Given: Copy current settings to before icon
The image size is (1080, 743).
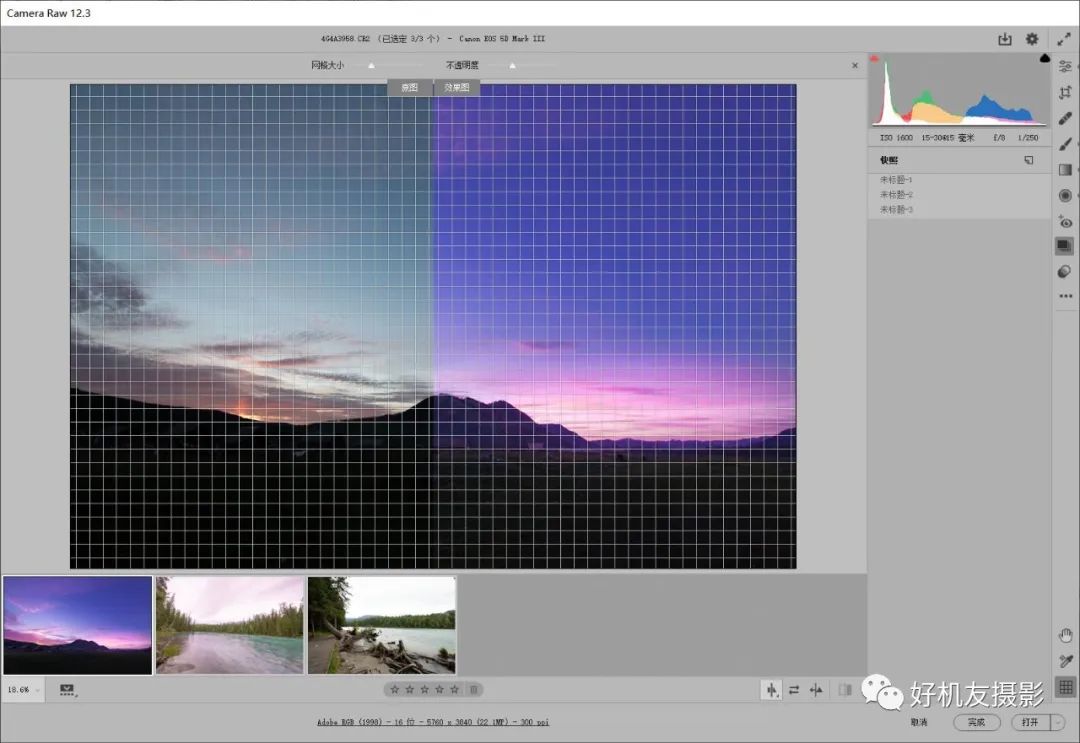Looking at the screenshot, I should tap(816, 689).
